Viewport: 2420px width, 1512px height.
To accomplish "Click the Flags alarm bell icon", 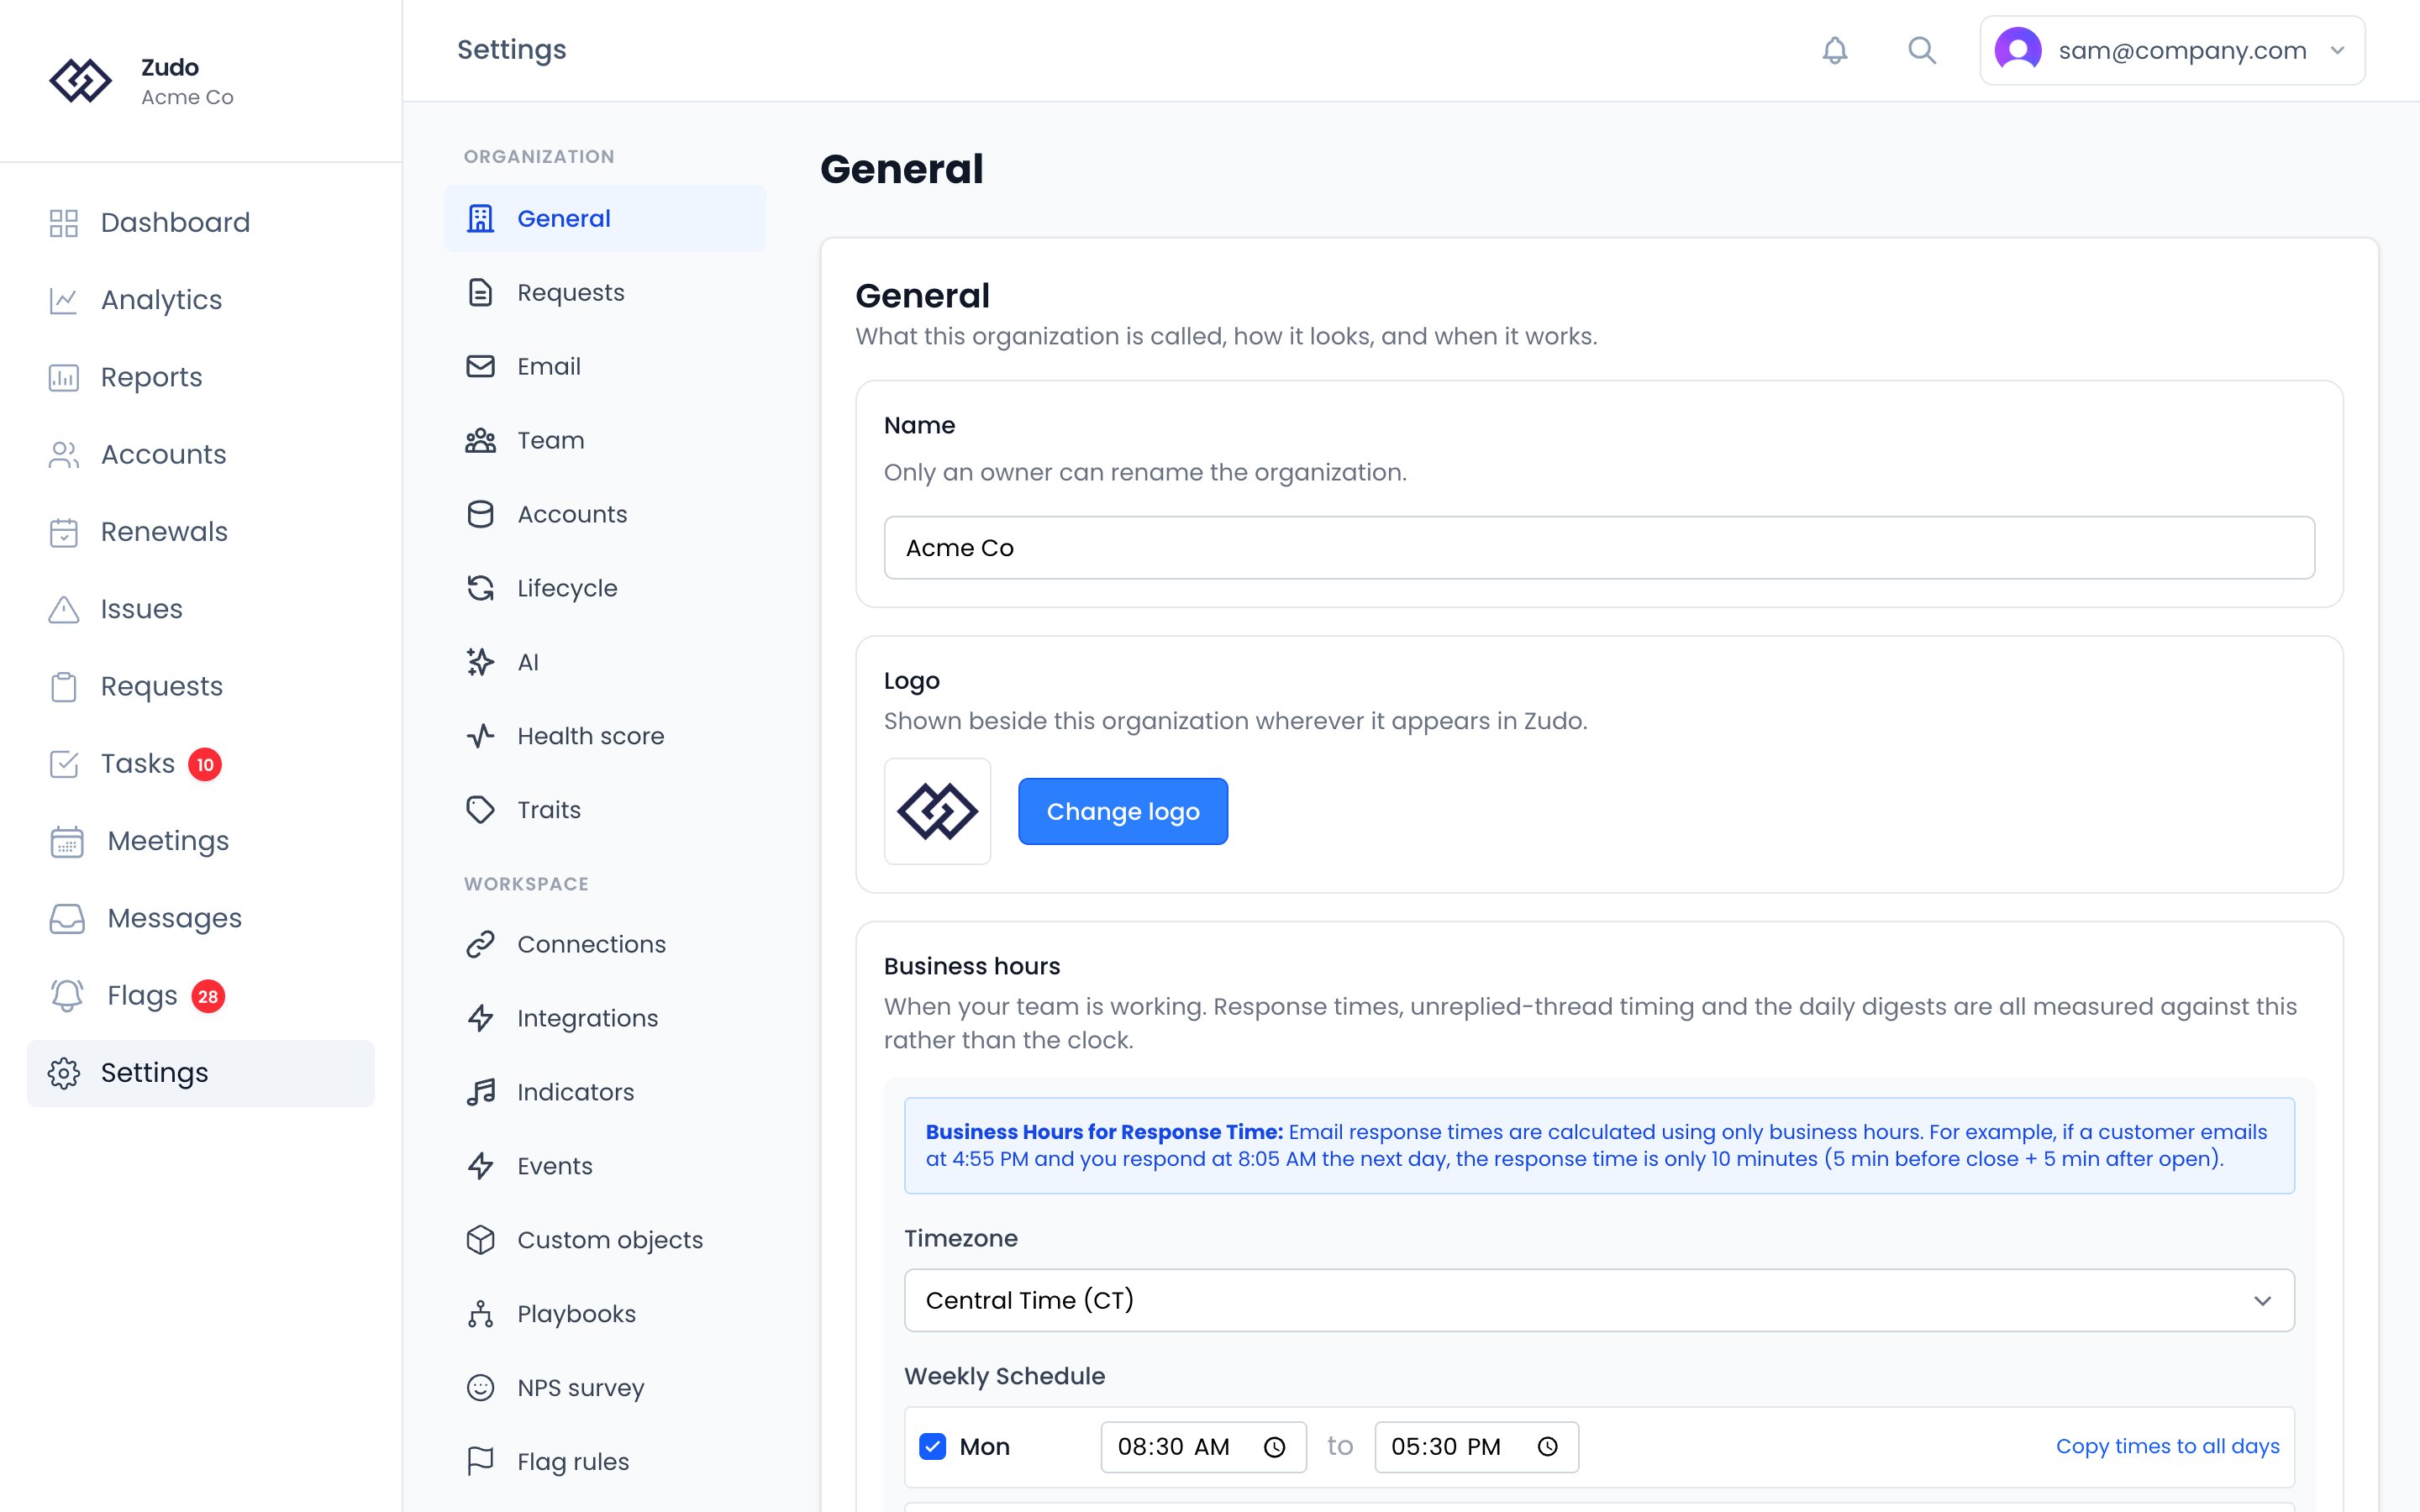I will 67,996.
